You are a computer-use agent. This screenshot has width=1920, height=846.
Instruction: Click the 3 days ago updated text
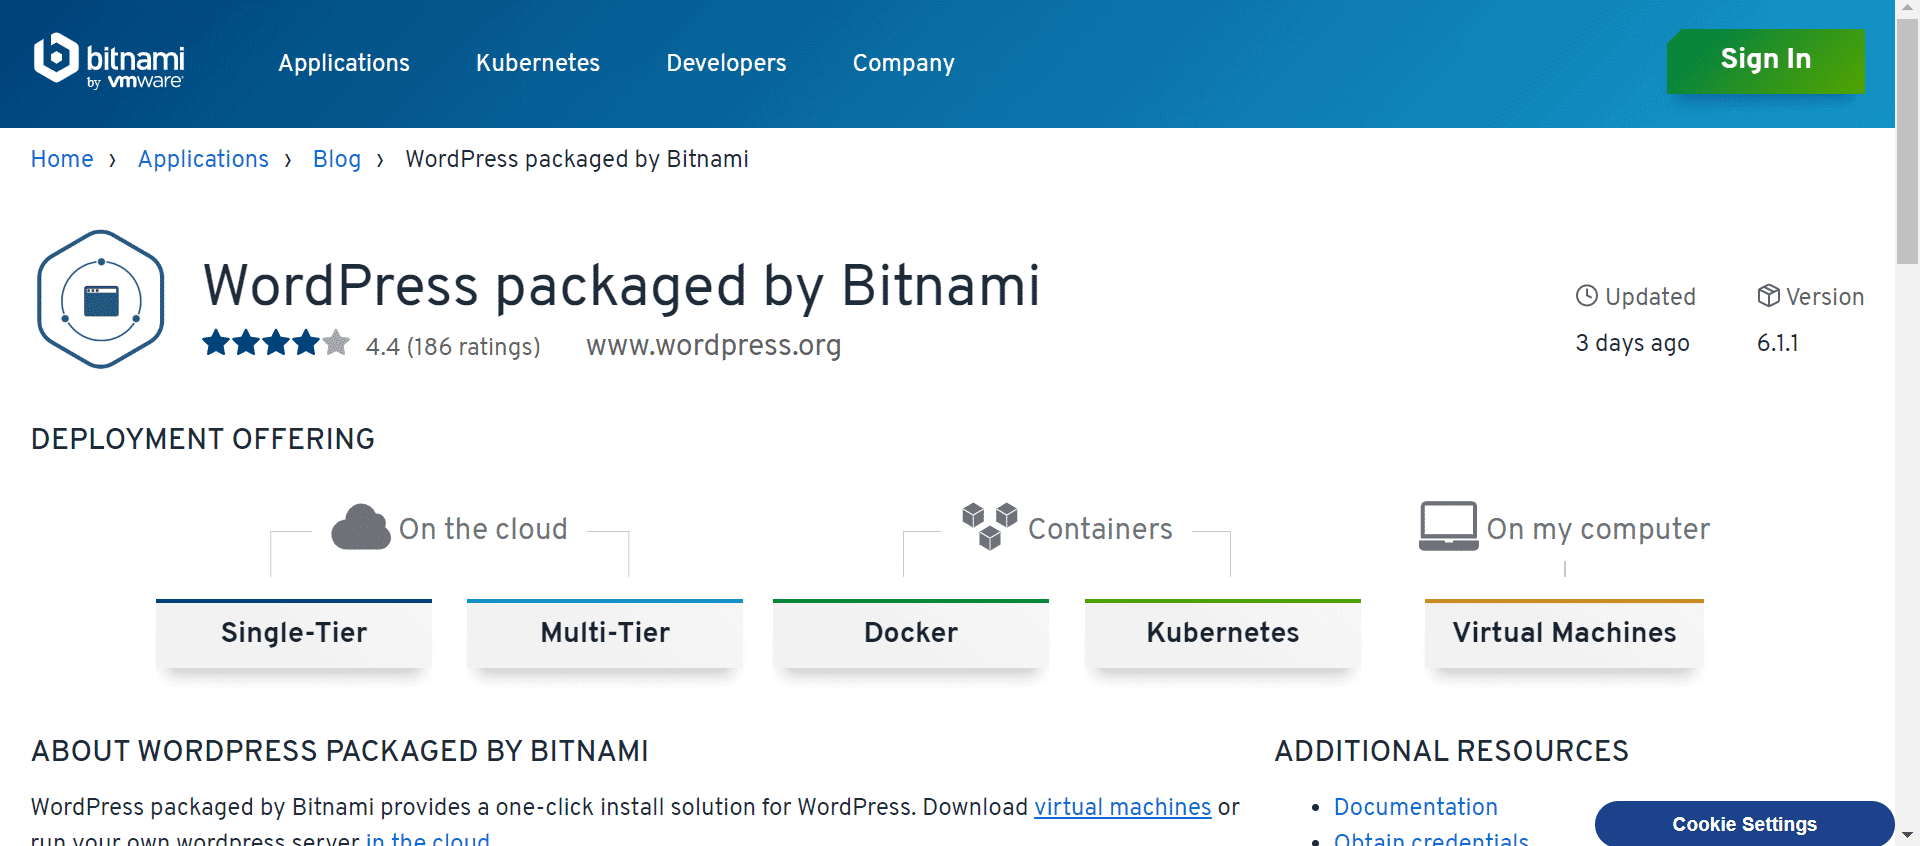click(1633, 343)
